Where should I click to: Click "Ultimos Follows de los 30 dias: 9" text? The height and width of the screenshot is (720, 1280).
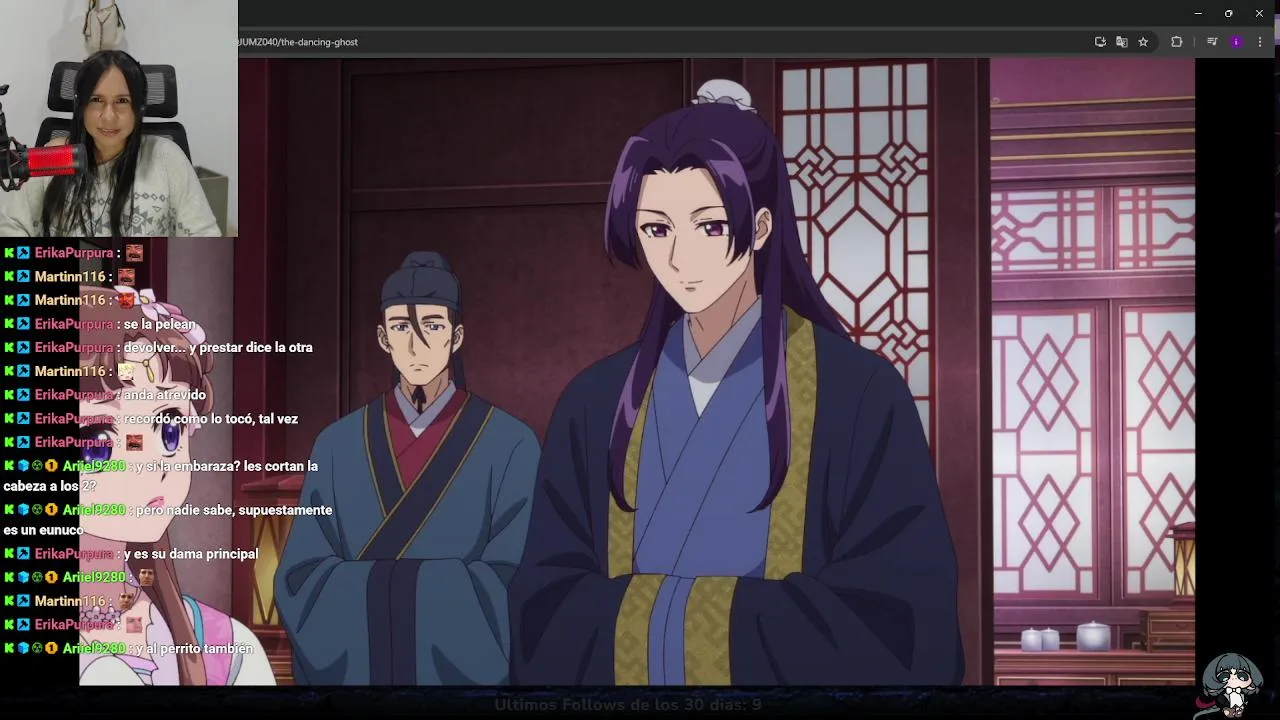(x=628, y=705)
